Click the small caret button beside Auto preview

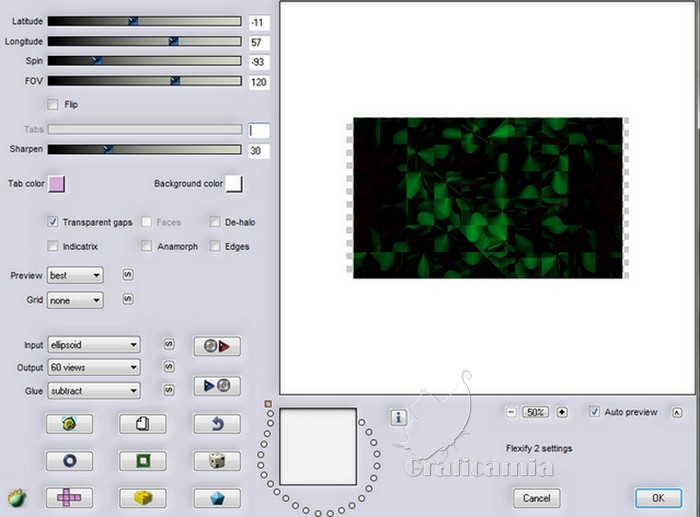tap(677, 413)
